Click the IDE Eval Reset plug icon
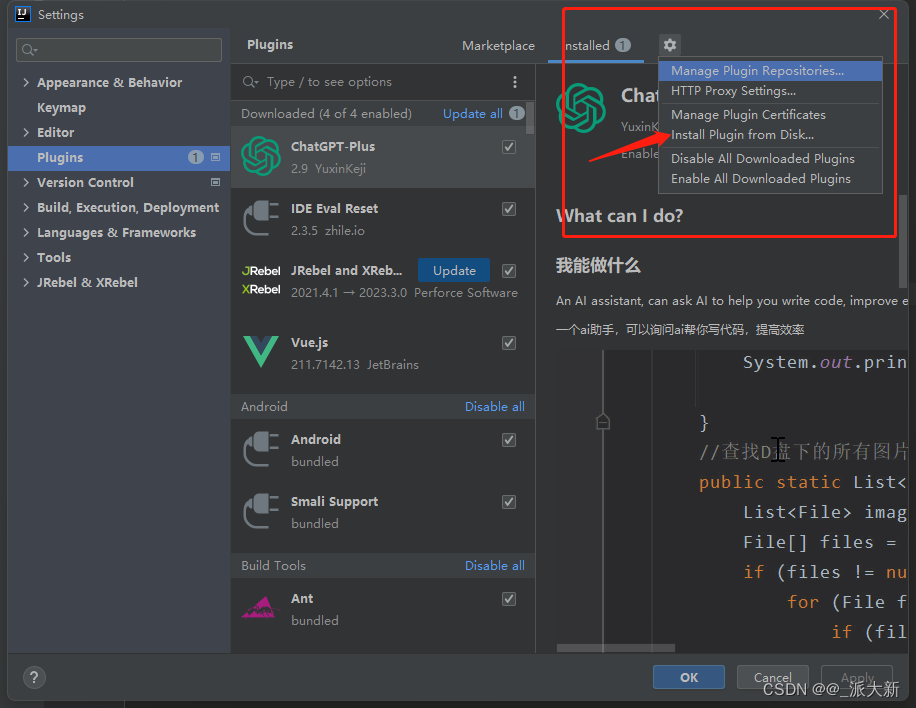916x708 pixels. (x=261, y=218)
